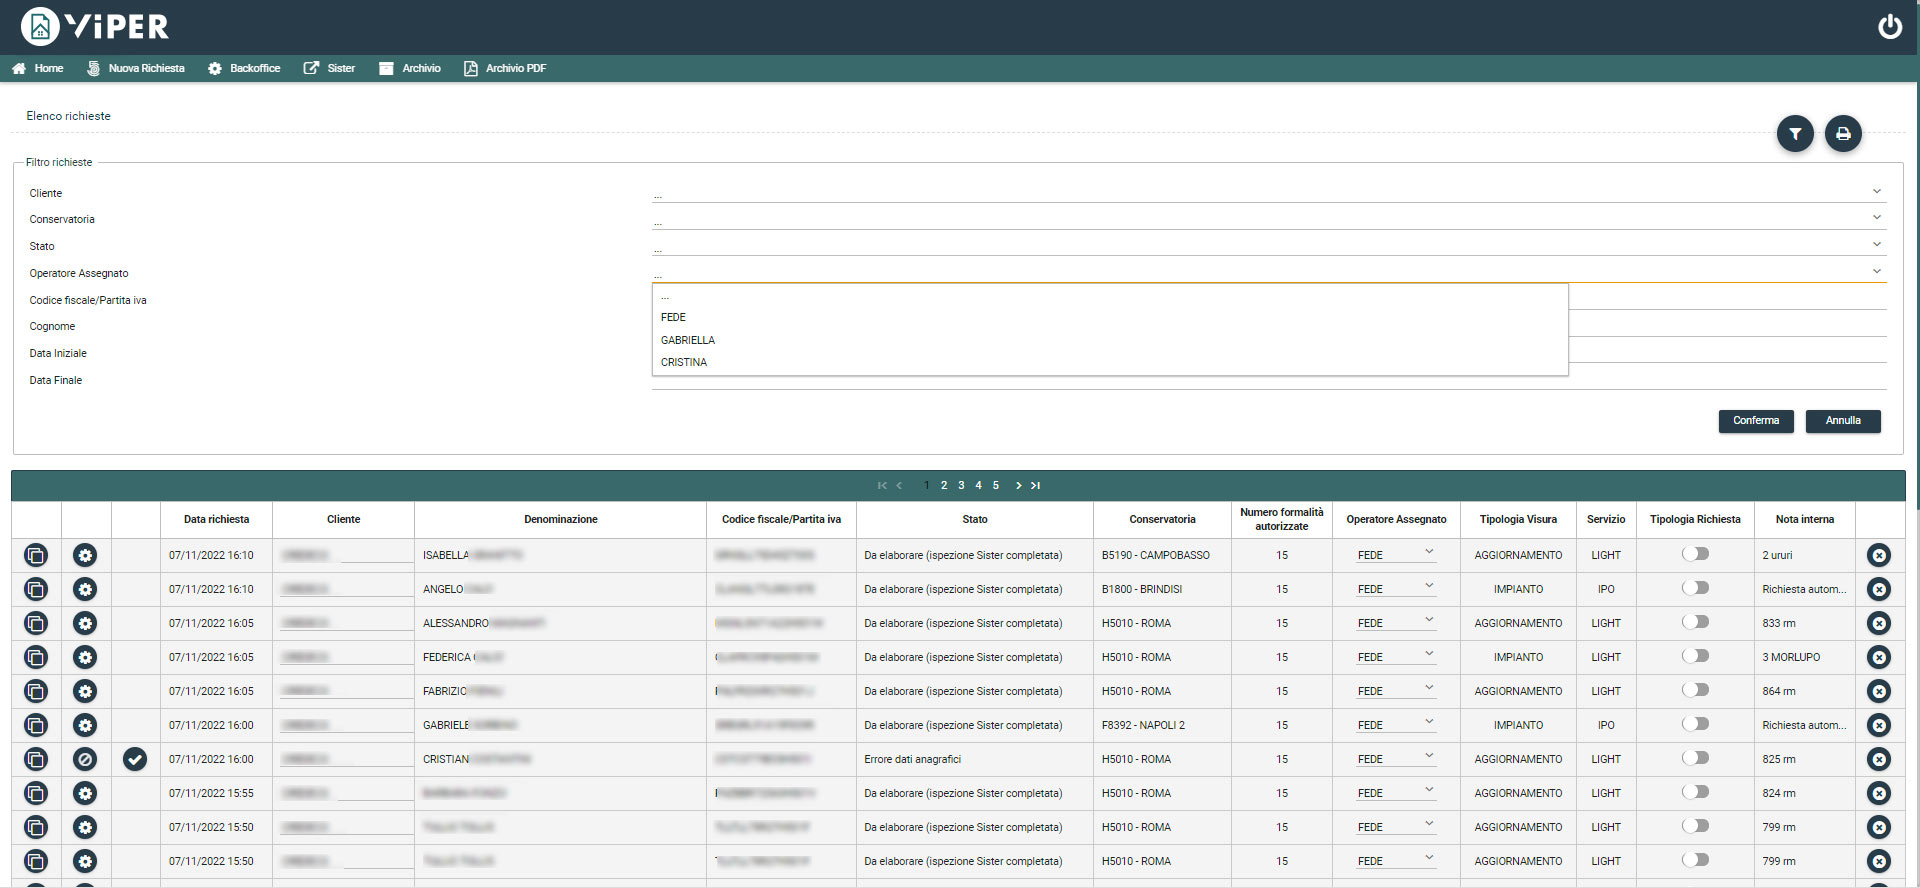Select GABRIELLA from operator list
This screenshot has width=1920, height=888.
pyautogui.click(x=1110, y=340)
